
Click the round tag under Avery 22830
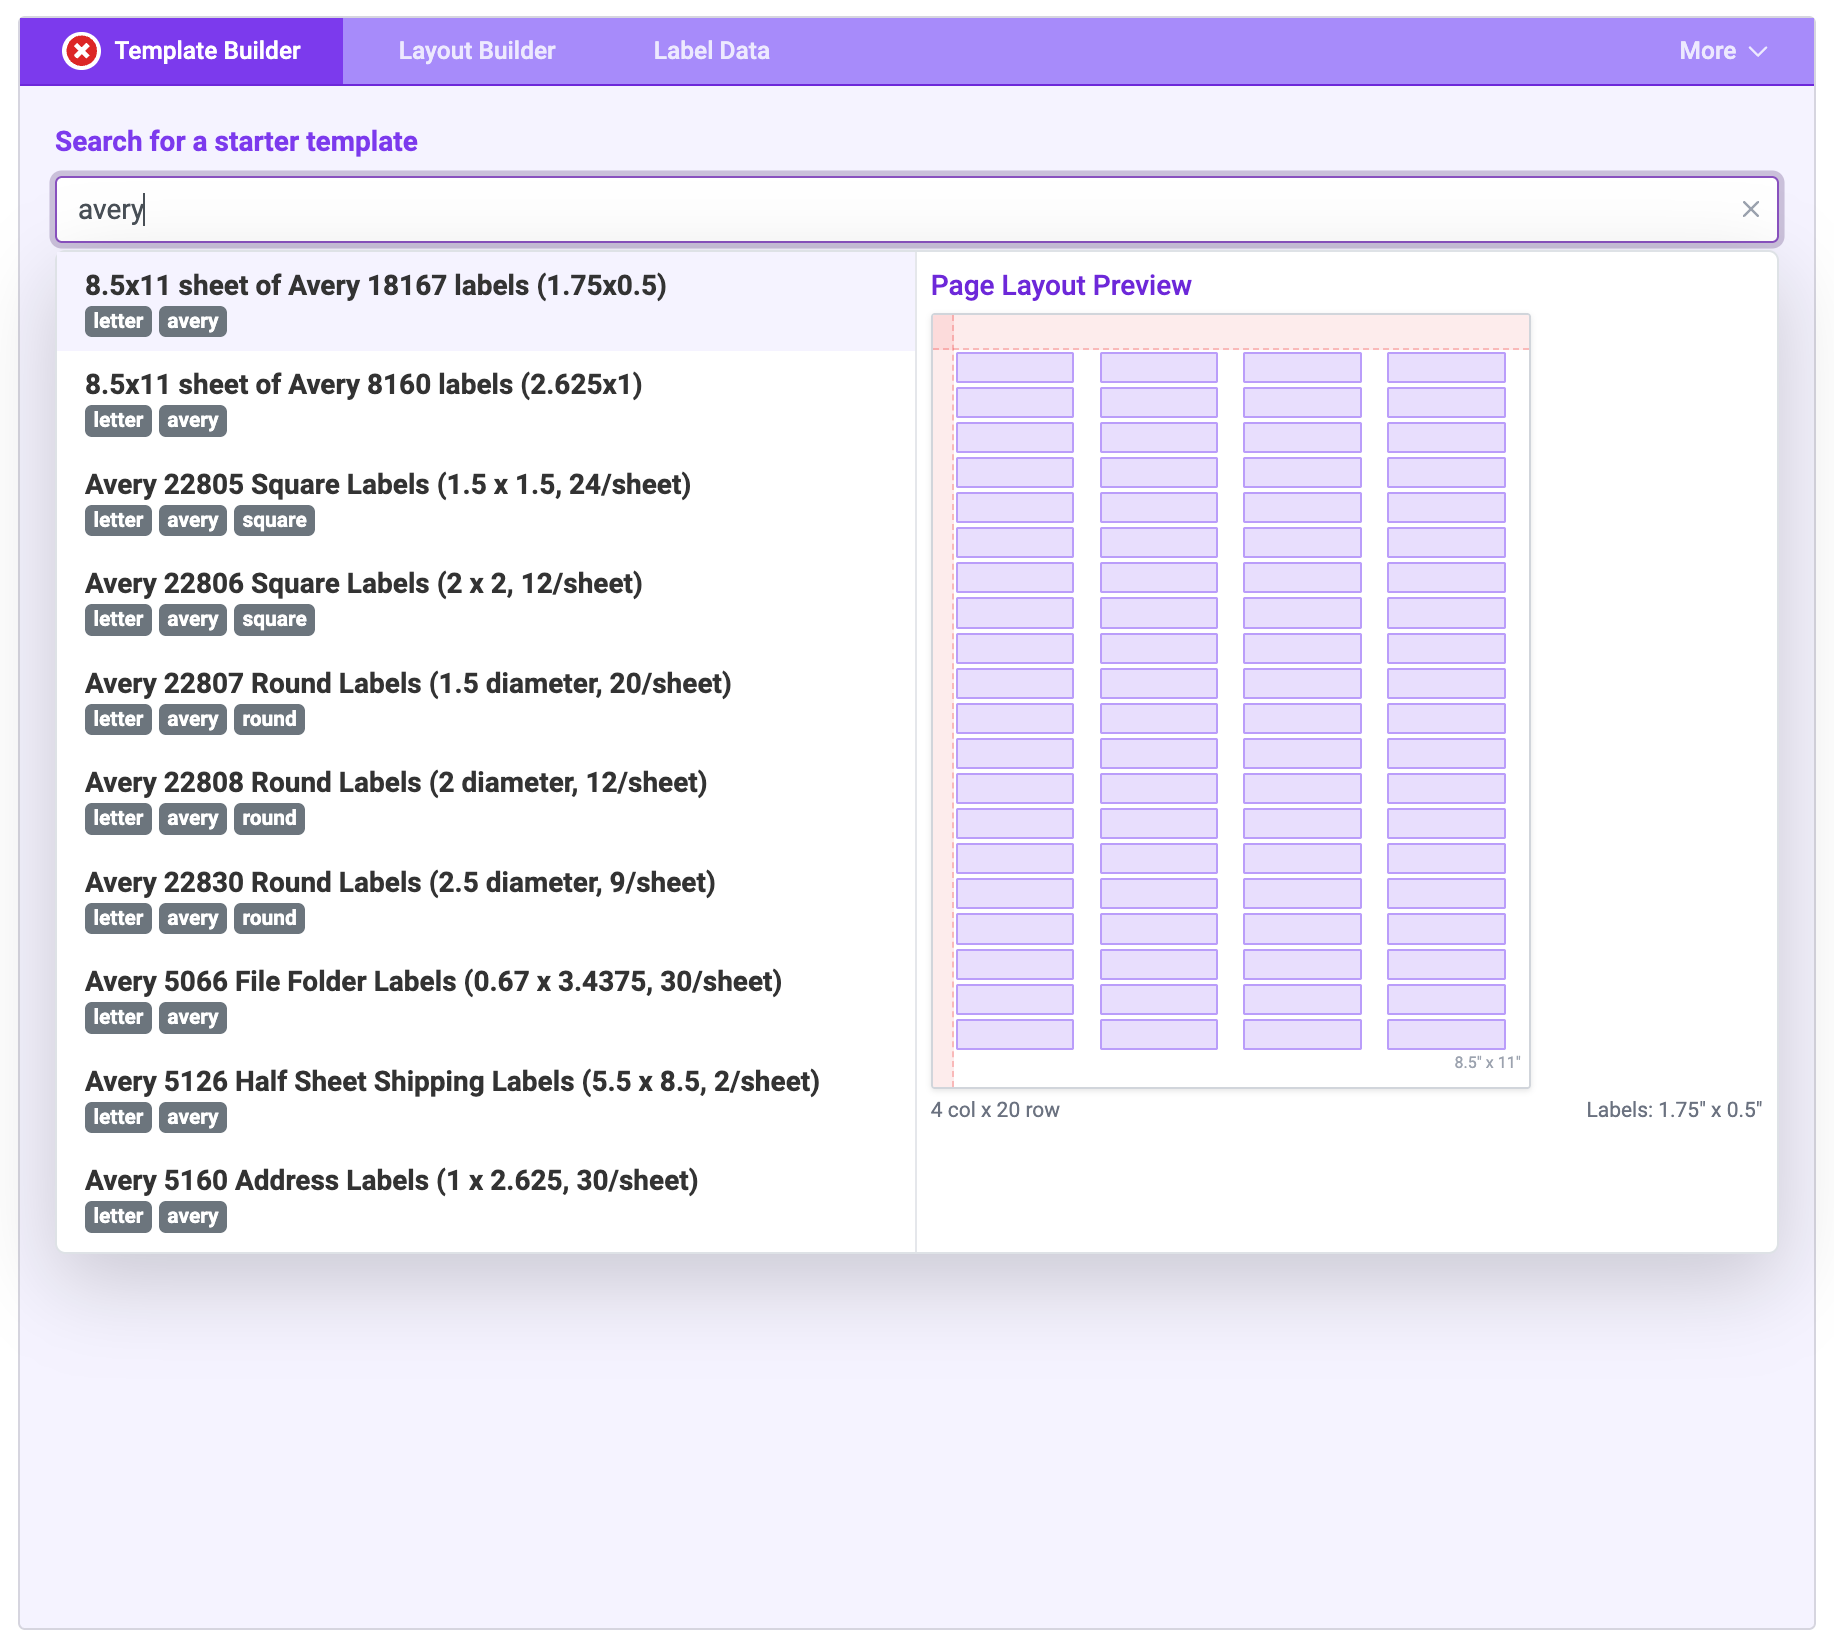(269, 918)
